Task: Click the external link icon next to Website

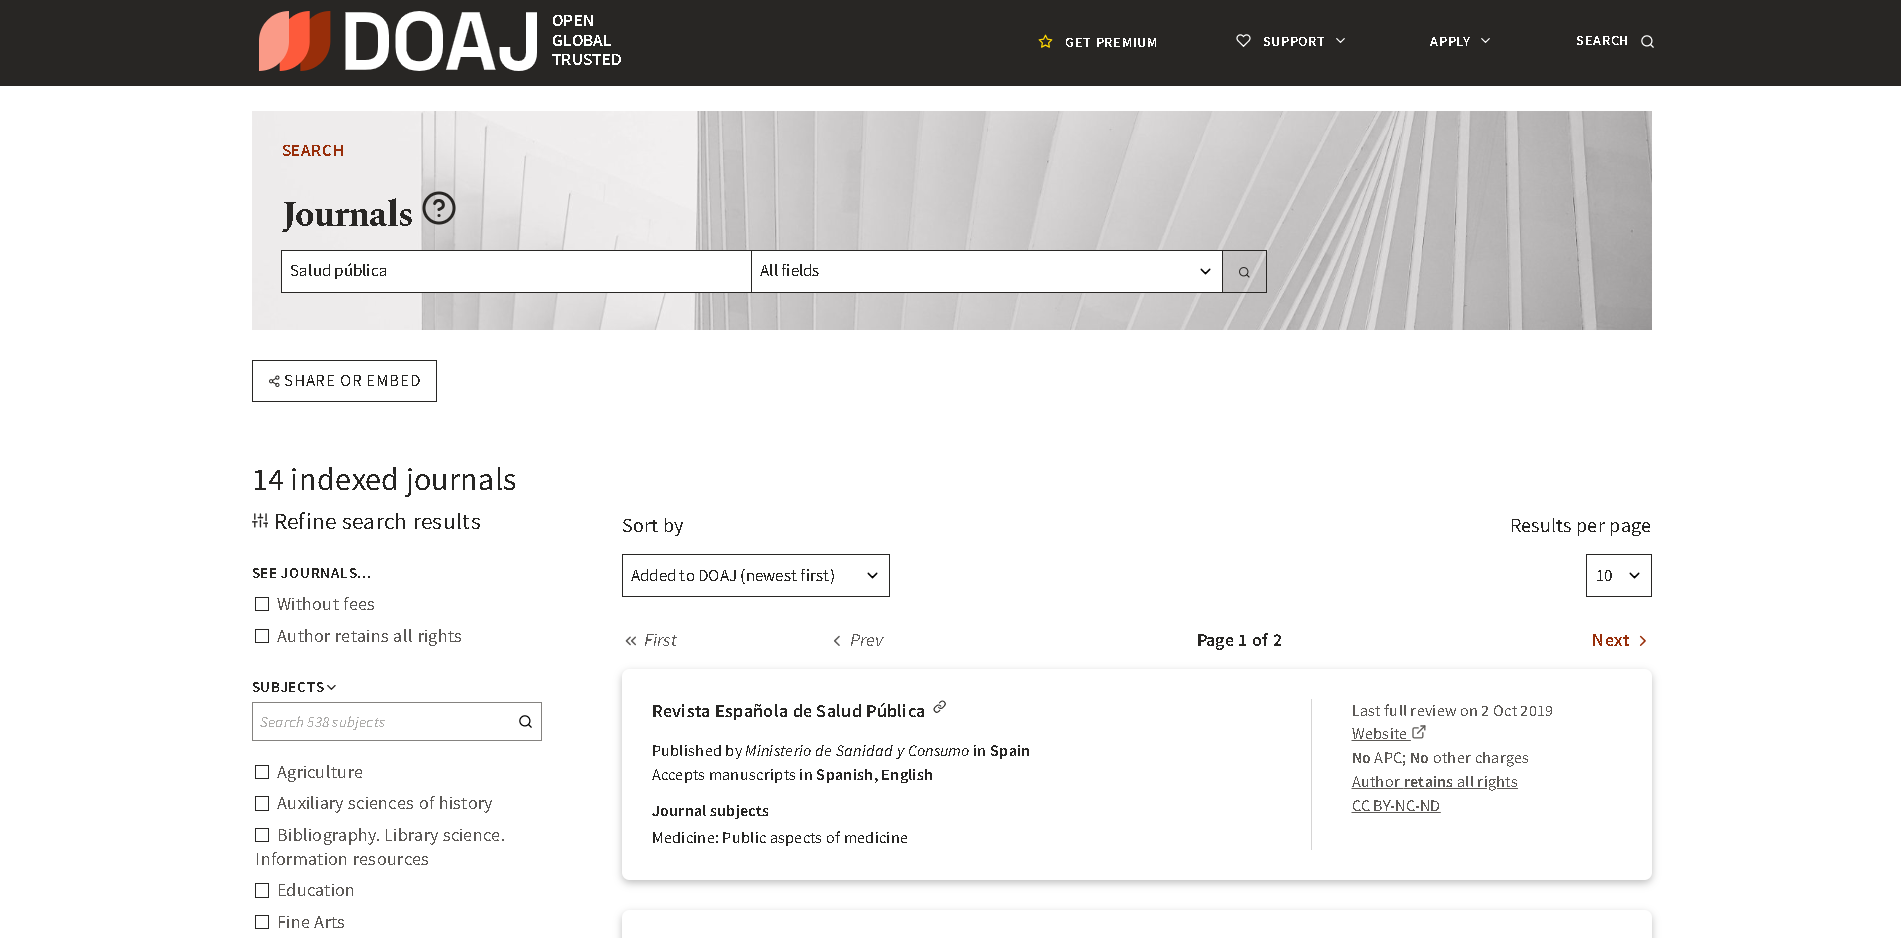Action: (x=1419, y=732)
